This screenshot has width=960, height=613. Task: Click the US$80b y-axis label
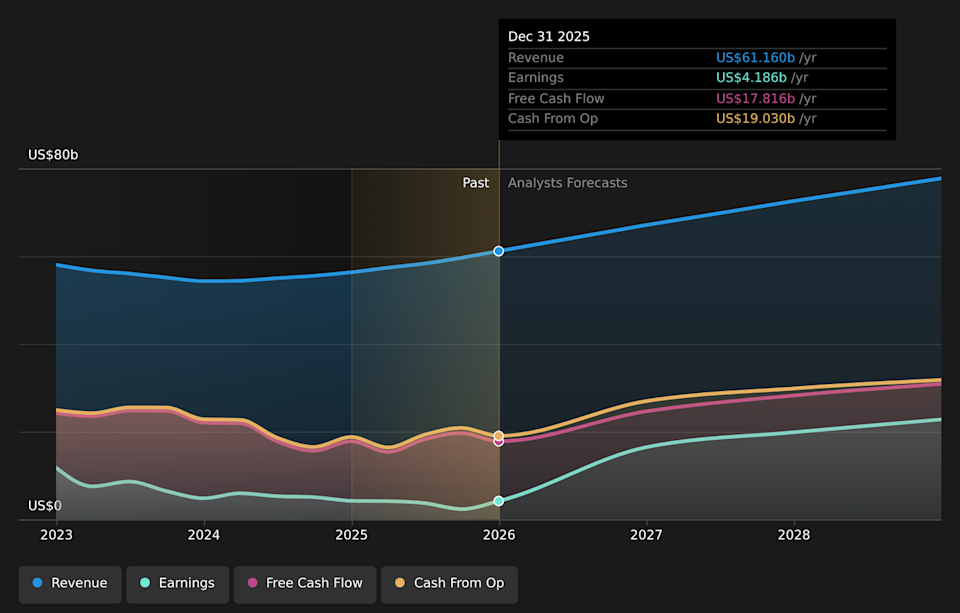click(x=53, y=155)
